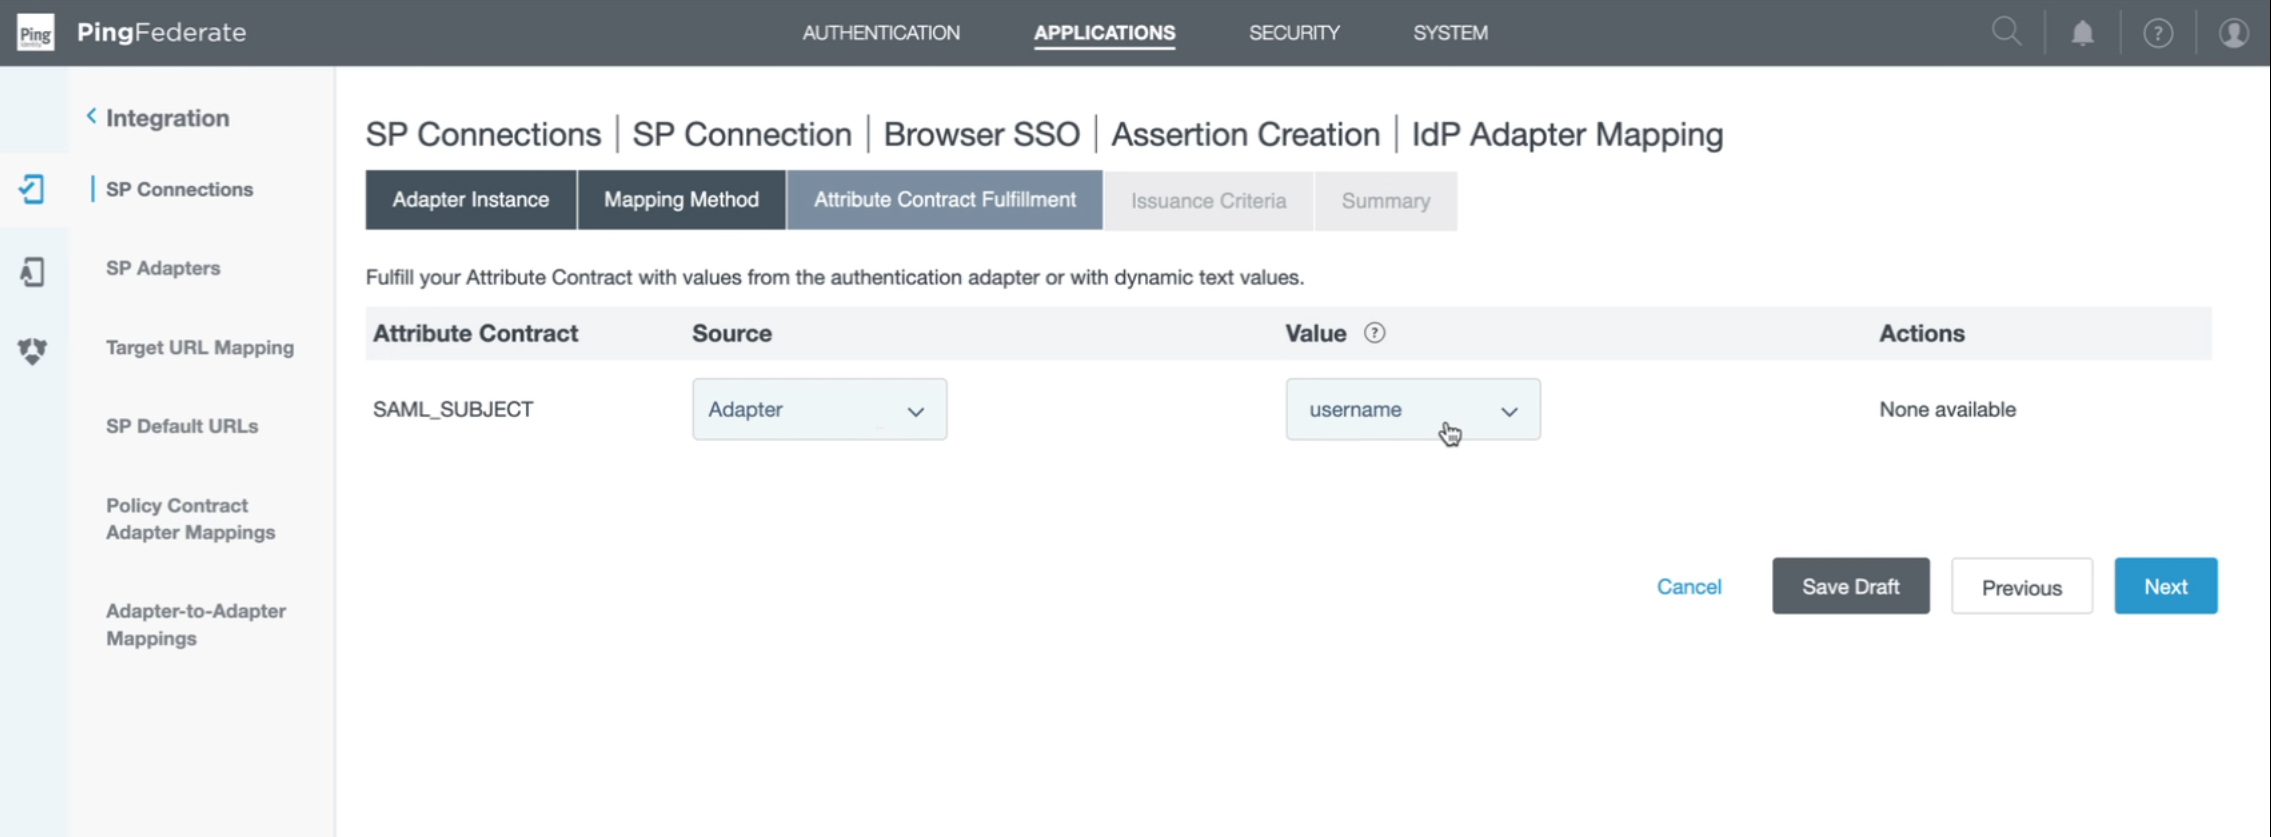Viewport: 2271px width, 837px height.
Task: Select Attribute Contract Fulfillment tab
Action: tap(944, 200)
